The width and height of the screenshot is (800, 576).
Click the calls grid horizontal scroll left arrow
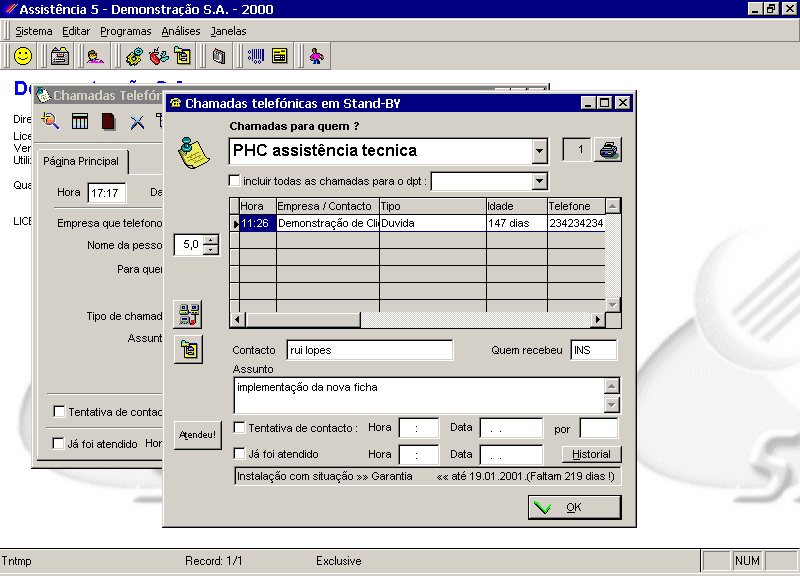tap(237, 320)
